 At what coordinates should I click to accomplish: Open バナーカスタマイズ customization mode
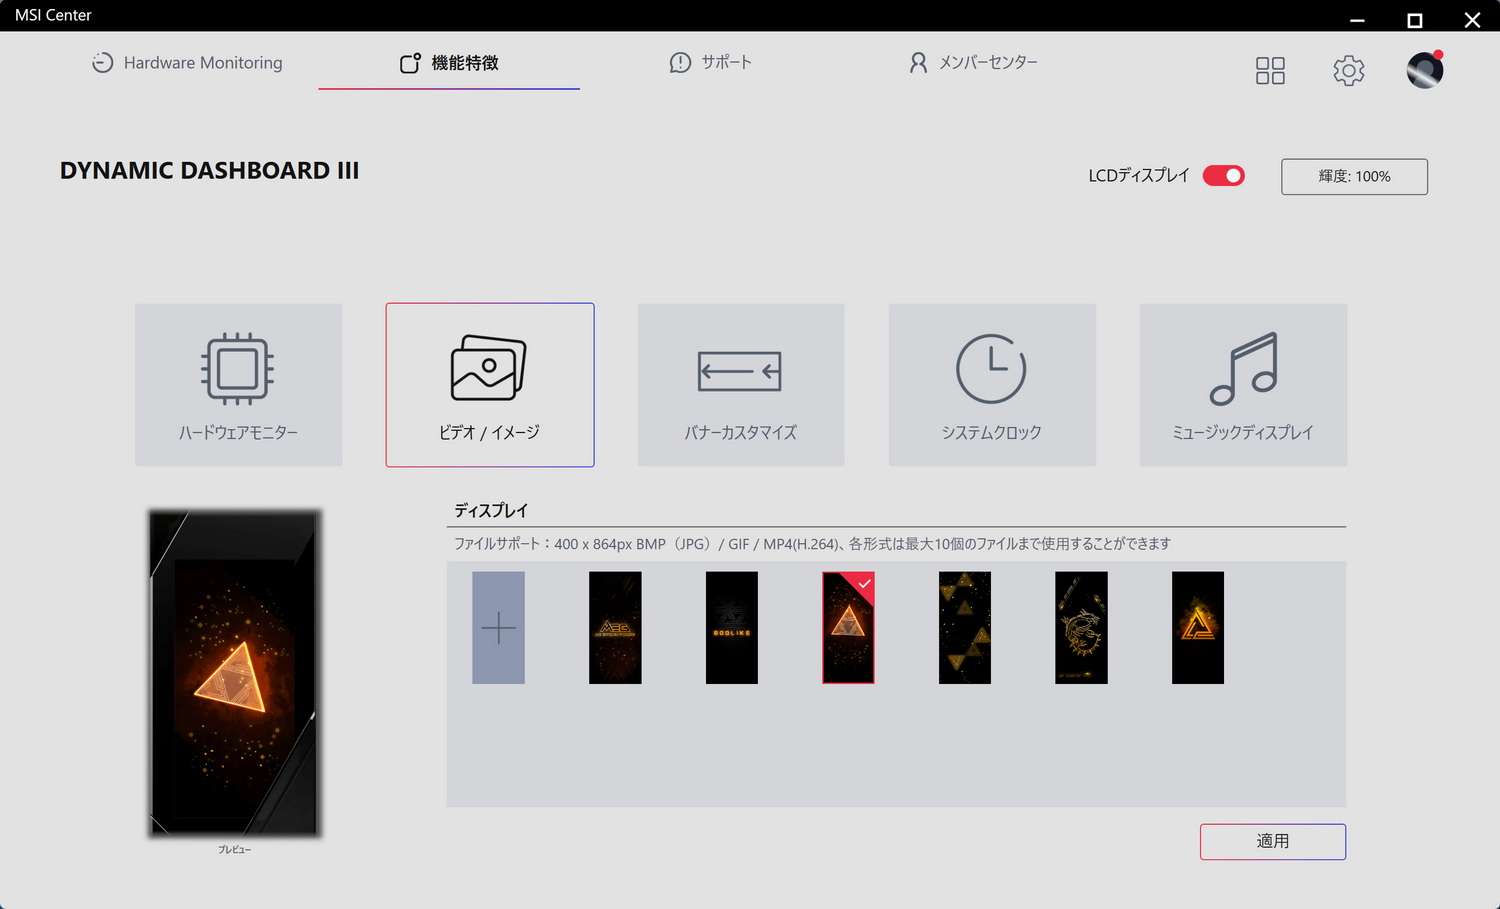(x=740, y=385)
